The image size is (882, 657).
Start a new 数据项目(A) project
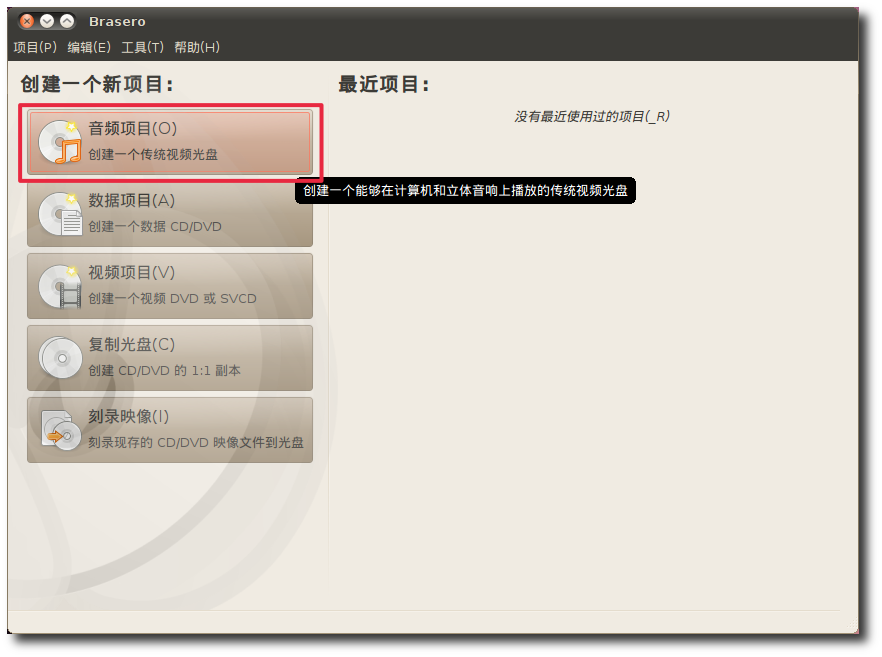tap(170, 214)
